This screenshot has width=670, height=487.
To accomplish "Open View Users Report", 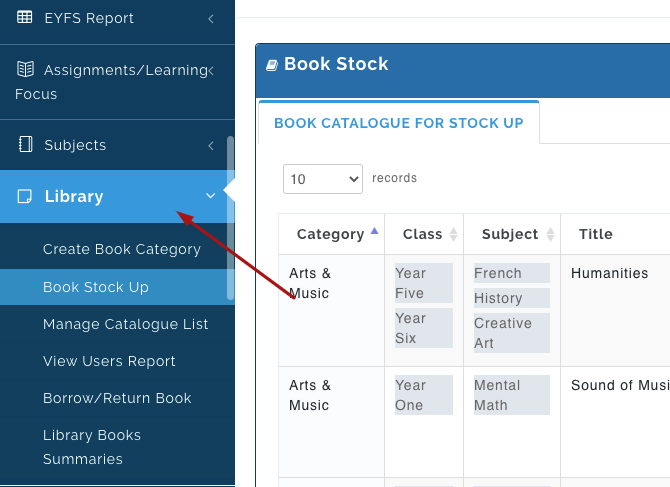I will click(x=109, y=361).
